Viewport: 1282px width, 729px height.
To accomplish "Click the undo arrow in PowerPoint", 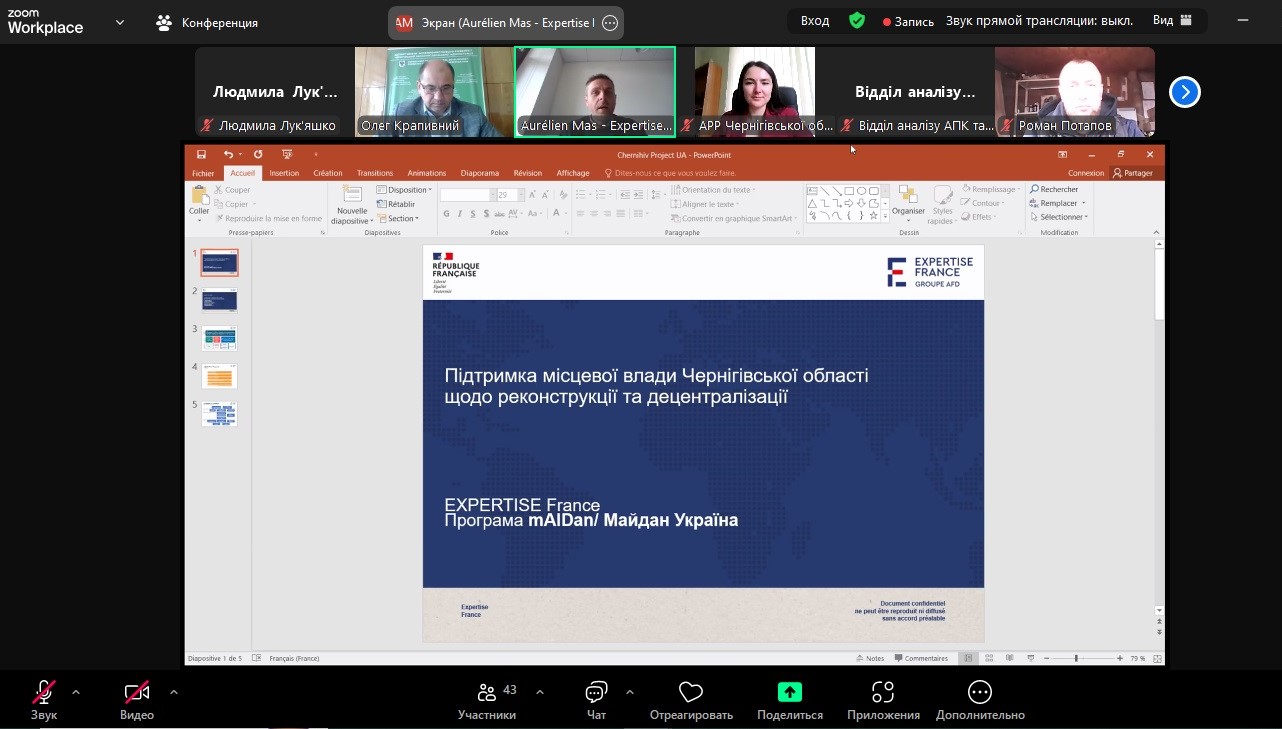I will (x=228, y=154).
